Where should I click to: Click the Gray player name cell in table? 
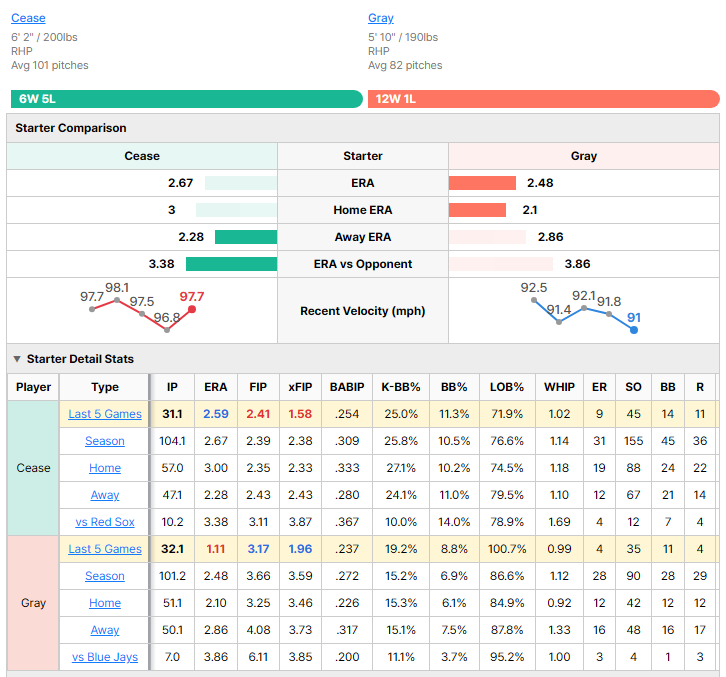point(33,603)
